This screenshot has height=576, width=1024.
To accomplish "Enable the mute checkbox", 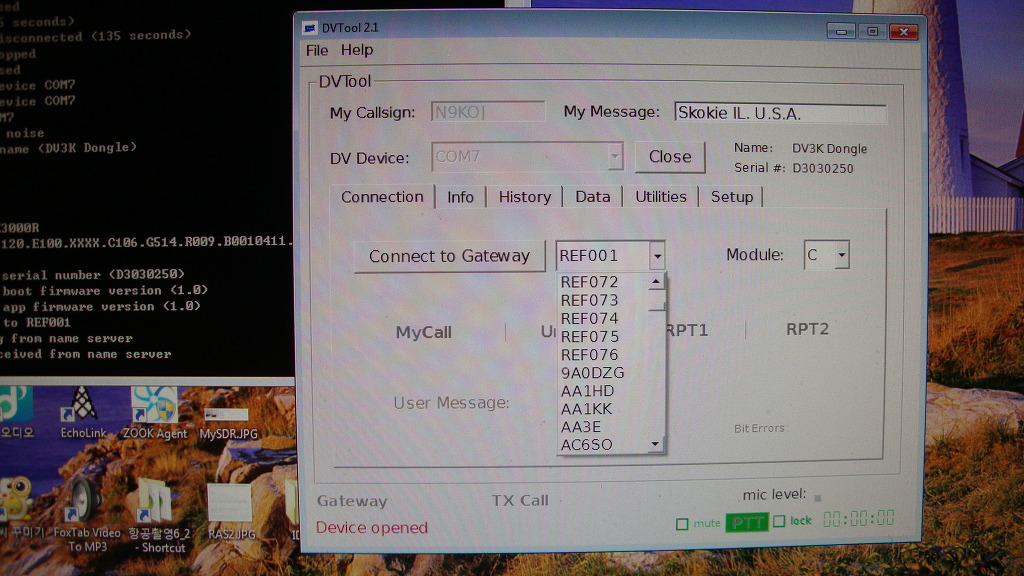I will [684, 522].
